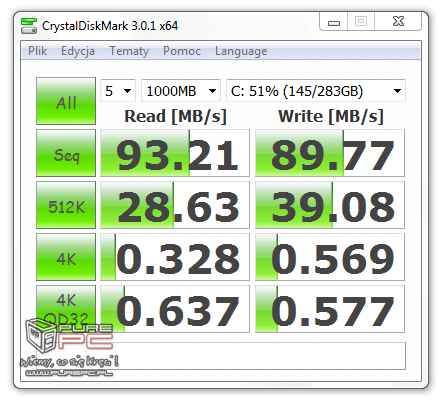The height and width of the screenshot is (403, 446).
Task: Open the Tematy menu
Action: tap(129, 51)
